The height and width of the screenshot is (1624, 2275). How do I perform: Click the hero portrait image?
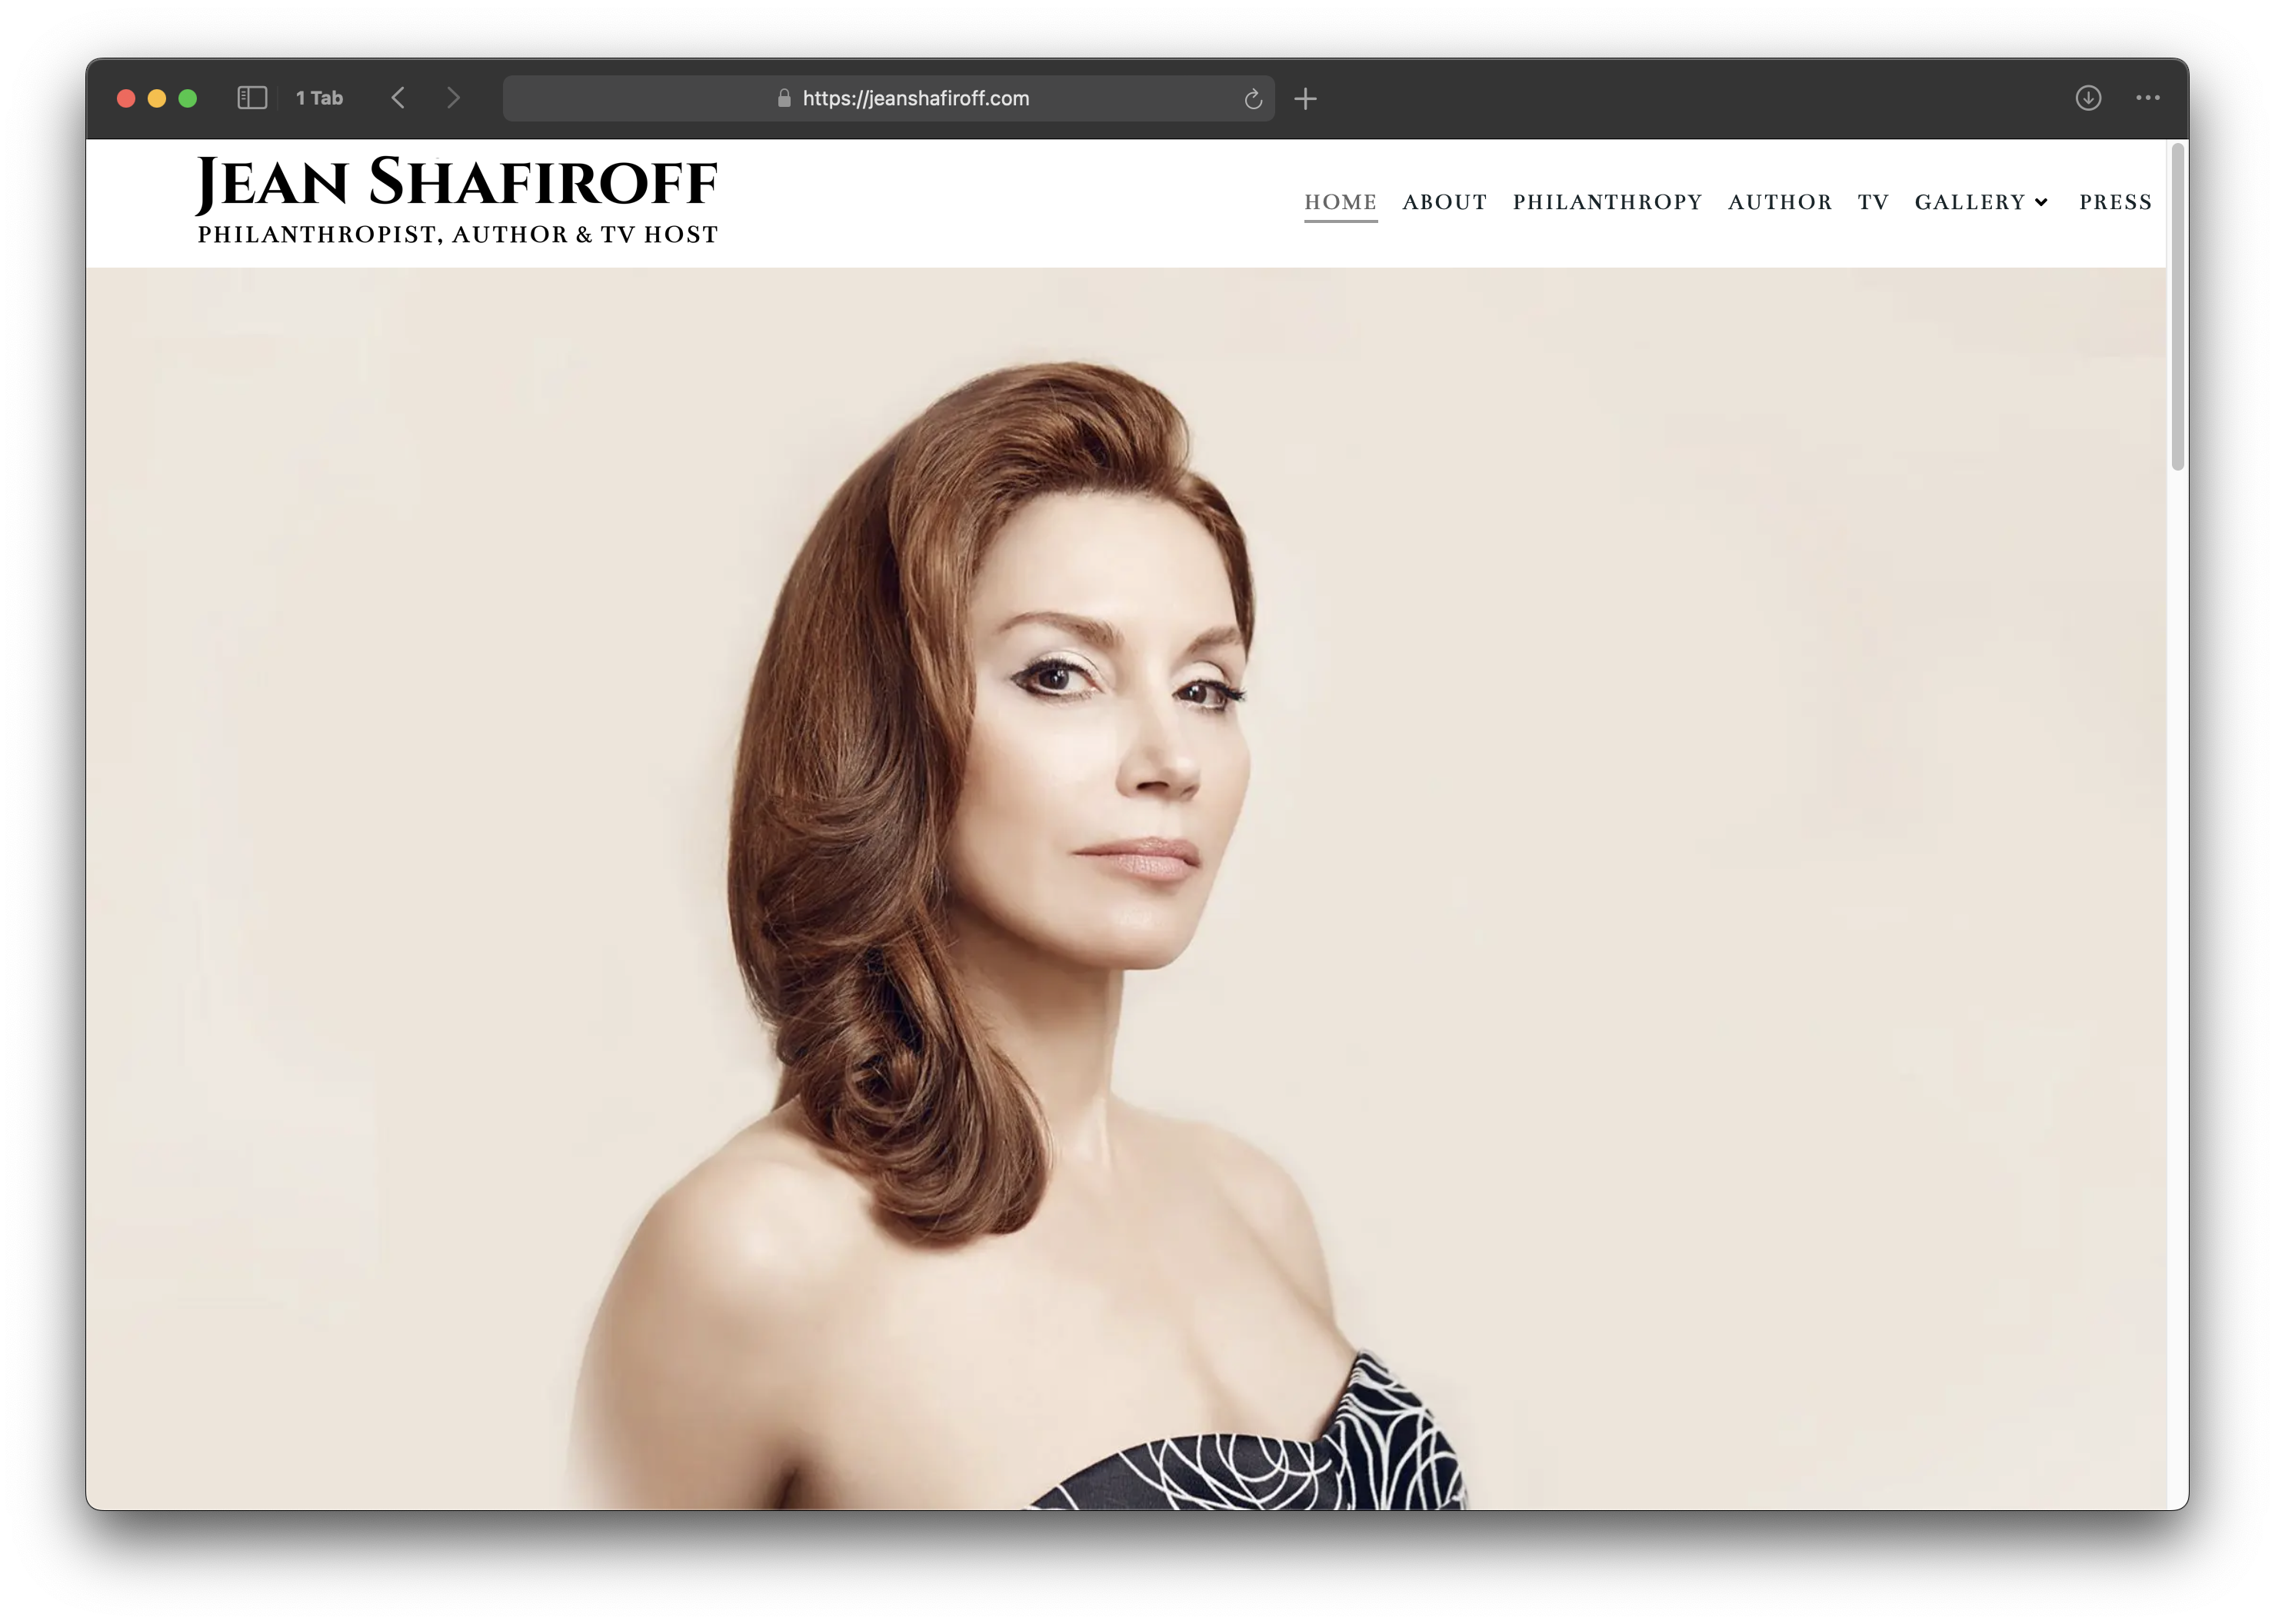(x=1125, y=888)
